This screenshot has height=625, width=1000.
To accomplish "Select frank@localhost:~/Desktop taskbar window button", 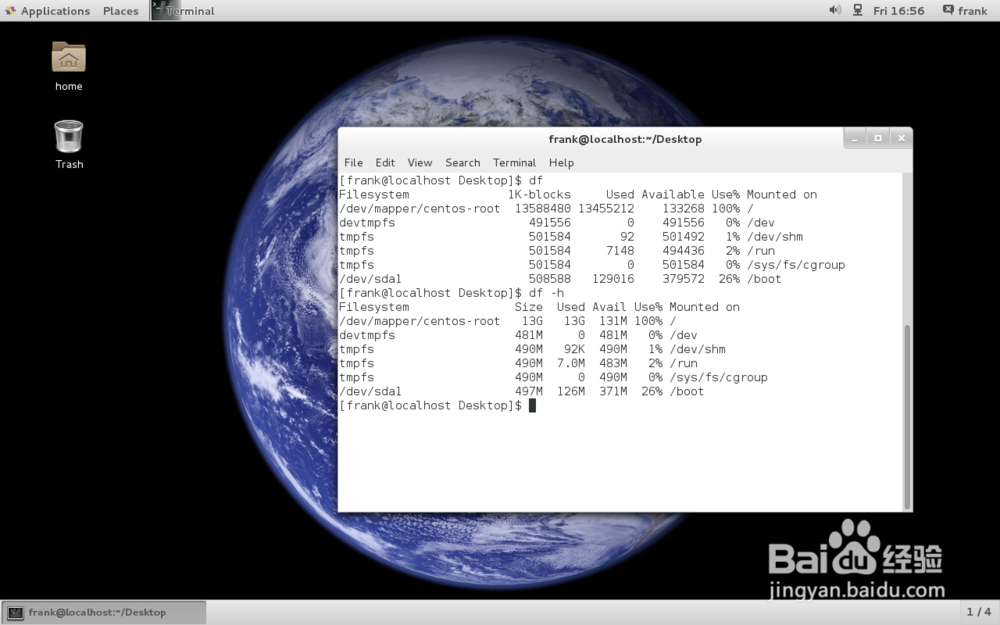I will (104, 612).
